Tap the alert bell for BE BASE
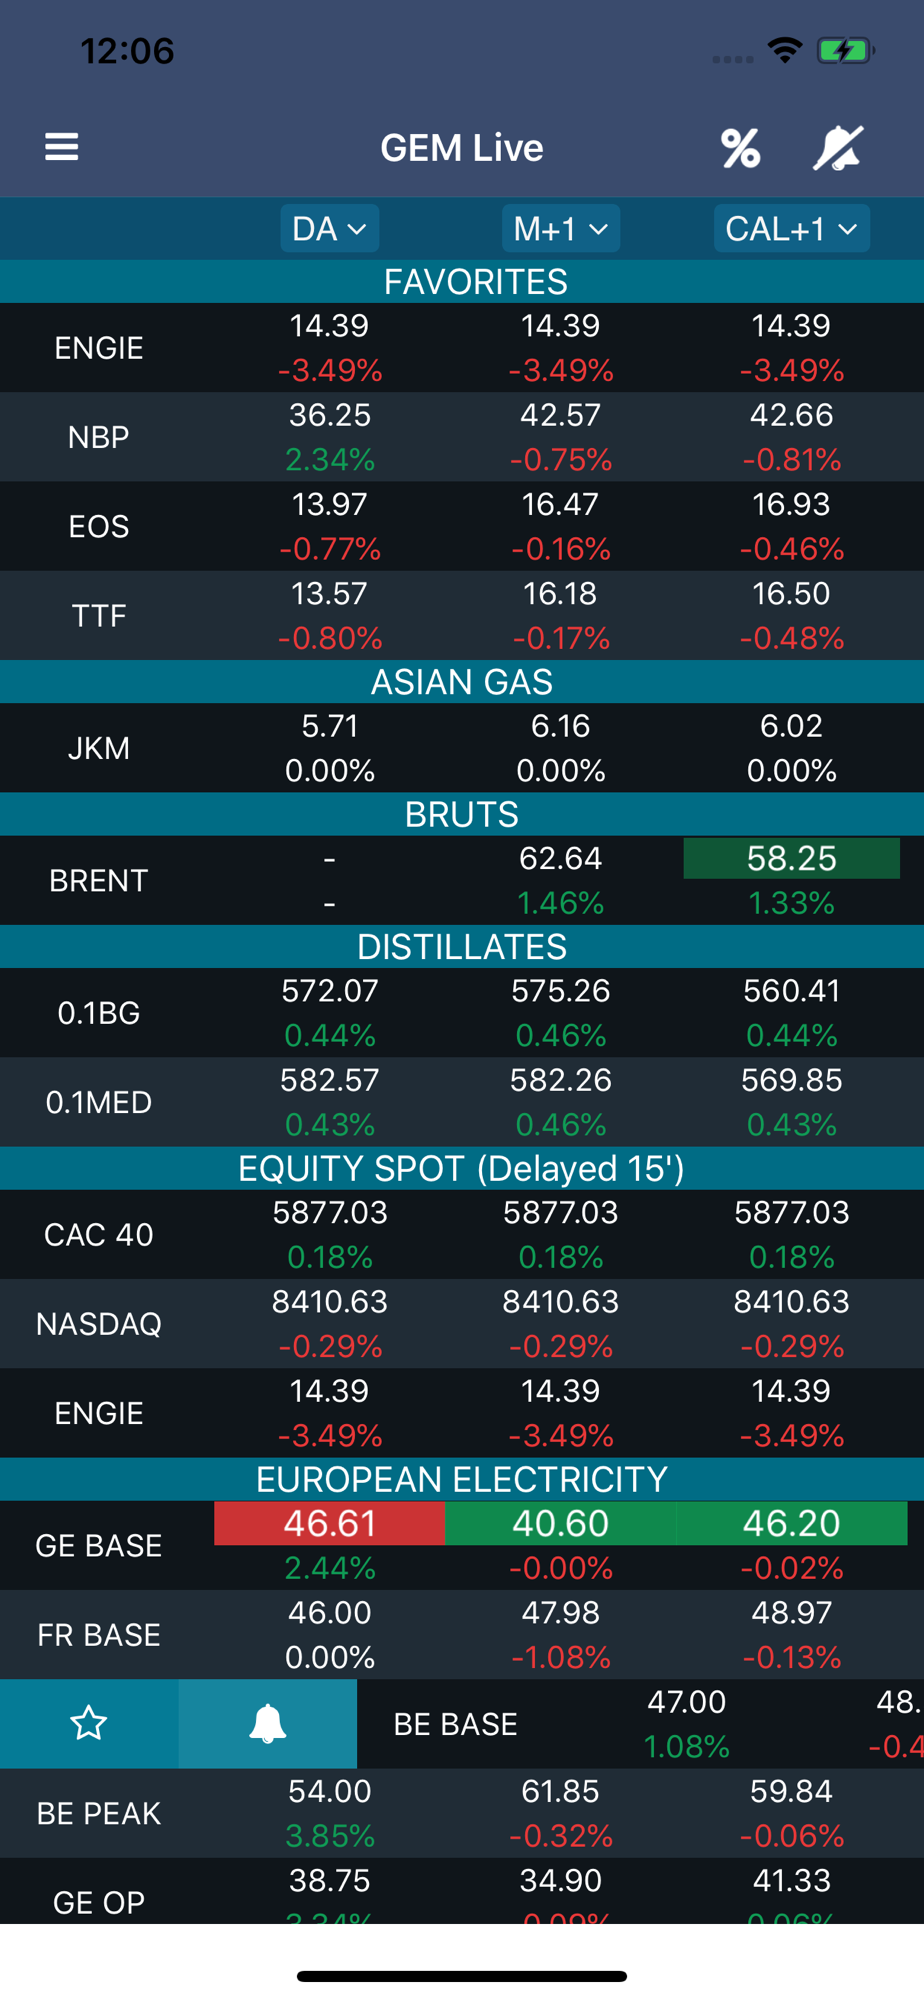 (267, 1723)
